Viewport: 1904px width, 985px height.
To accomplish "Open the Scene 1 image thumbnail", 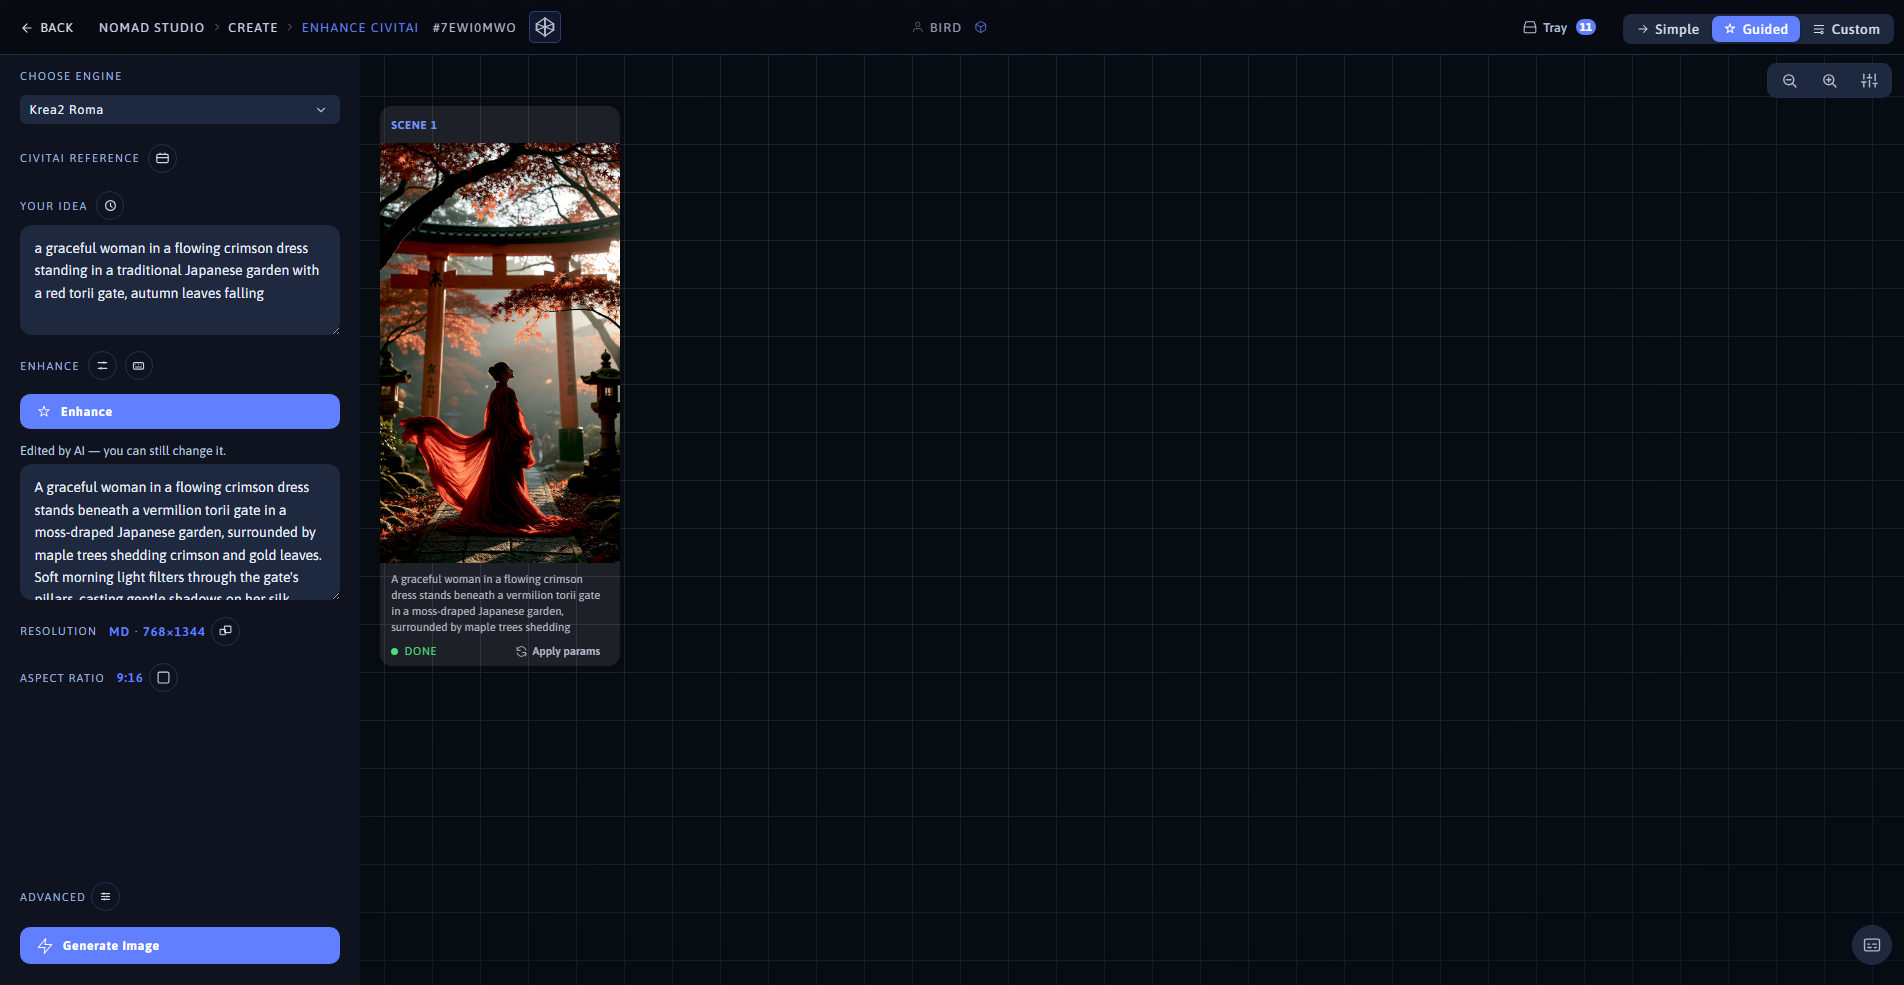I will pyautogui.click(x=500, y=353).
